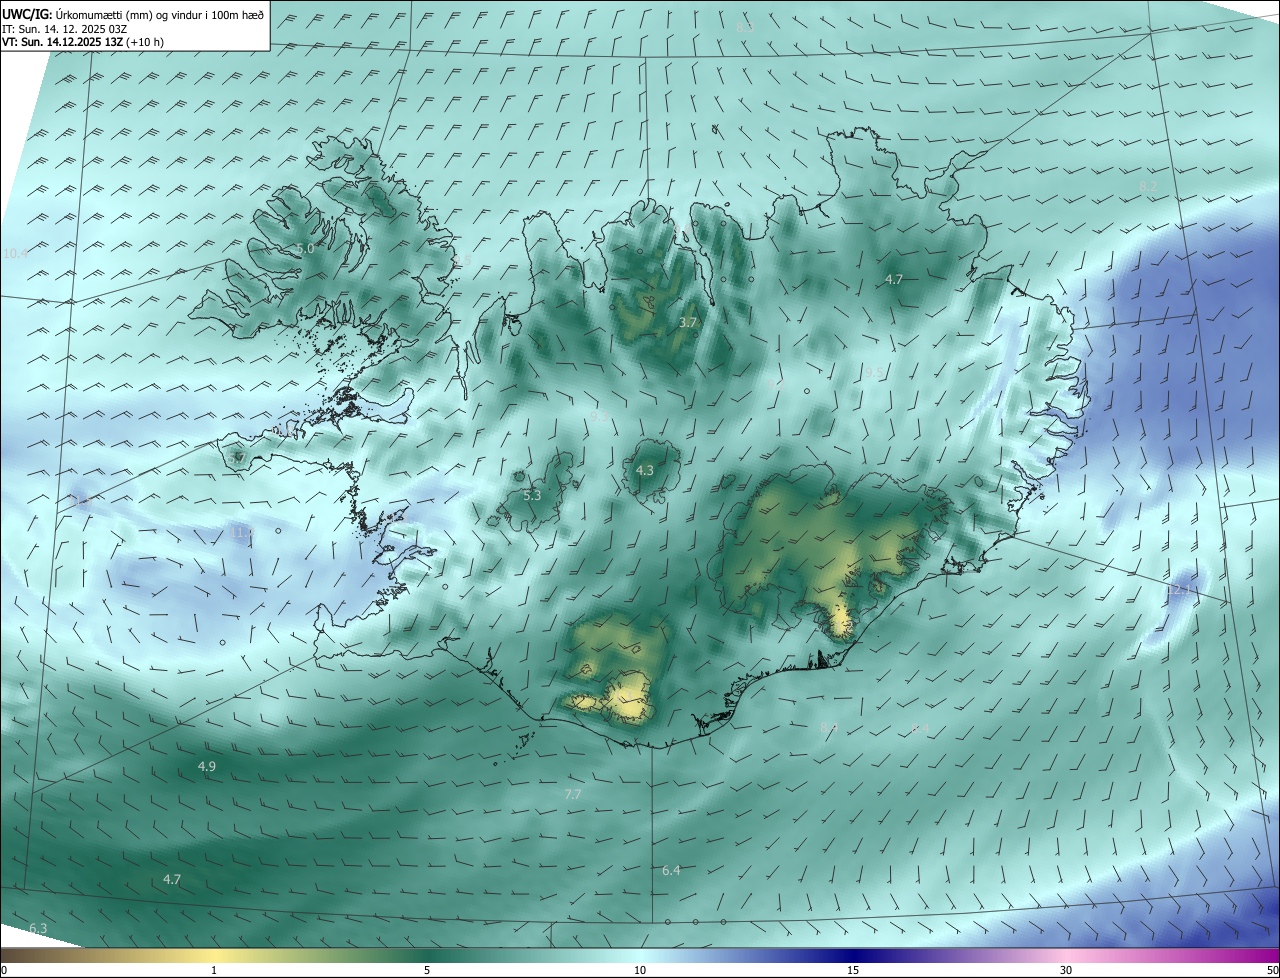Select the 4.3 value on Hofsjökull glacier
The height and width of the screenshot is (978, 1280).
645,470
